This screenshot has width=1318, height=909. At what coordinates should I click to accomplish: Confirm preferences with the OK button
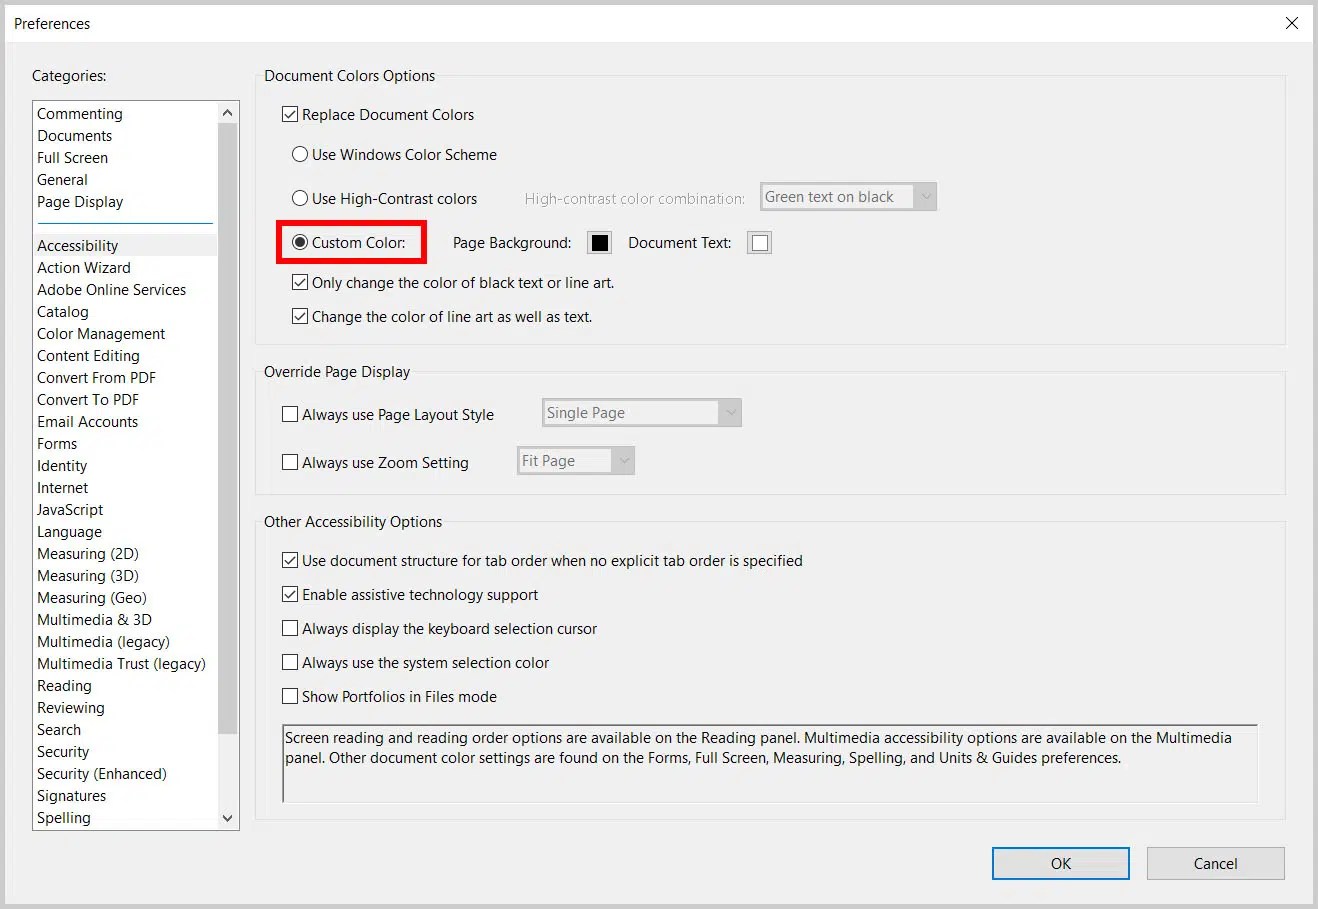1060,863
